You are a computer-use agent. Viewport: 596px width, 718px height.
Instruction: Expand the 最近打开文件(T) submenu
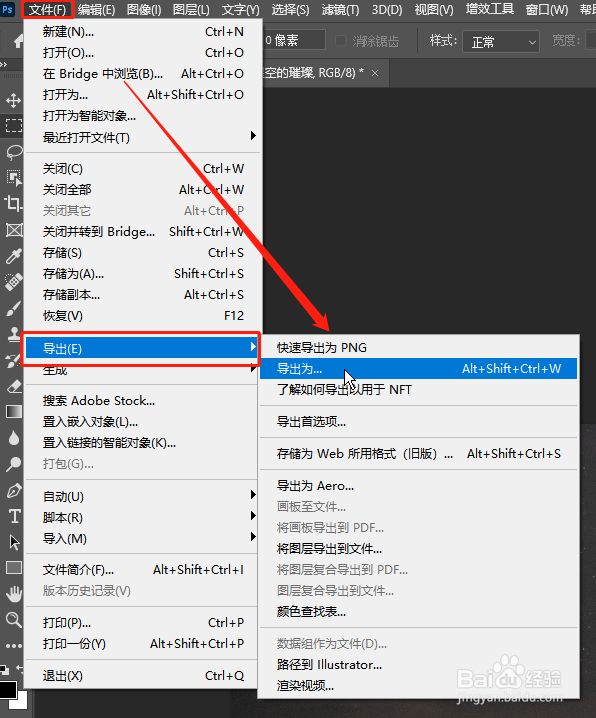[x=143, y=137]
